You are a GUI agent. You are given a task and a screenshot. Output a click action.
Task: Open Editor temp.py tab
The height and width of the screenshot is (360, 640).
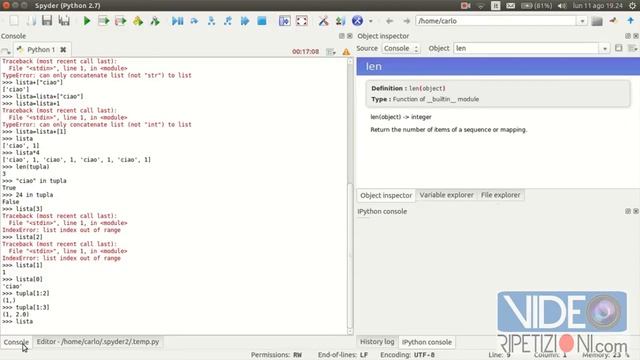pos(98,342)
